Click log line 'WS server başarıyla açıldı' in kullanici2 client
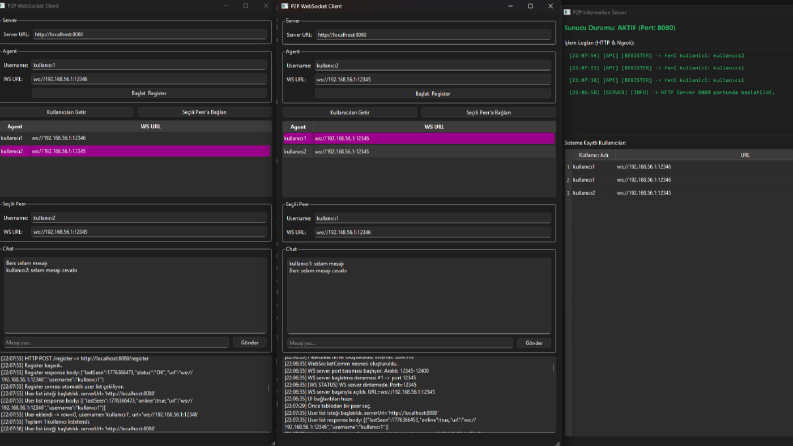The width and height of the screenshot is (793, 446). pos(360,392)
